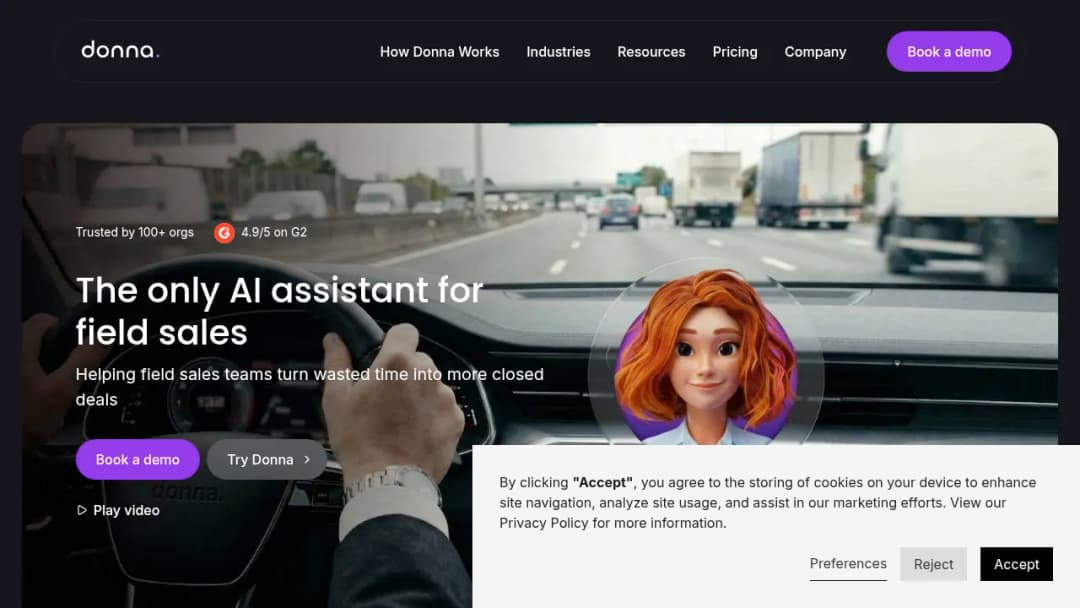Go to the Pricing page
Viewport: 1080px width, 608px height.
tap(735, 52)
